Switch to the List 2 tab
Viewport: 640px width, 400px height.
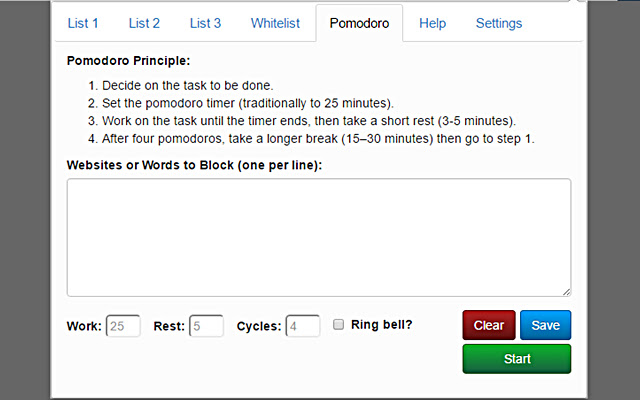[144, 23]
